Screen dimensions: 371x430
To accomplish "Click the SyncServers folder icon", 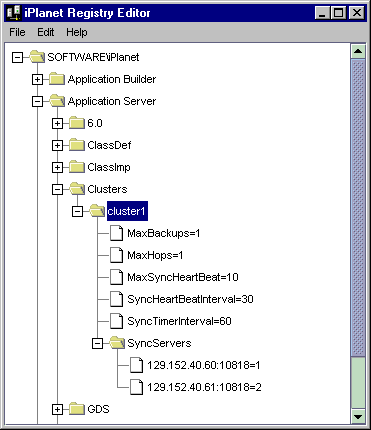I will [x=117, y=343].
